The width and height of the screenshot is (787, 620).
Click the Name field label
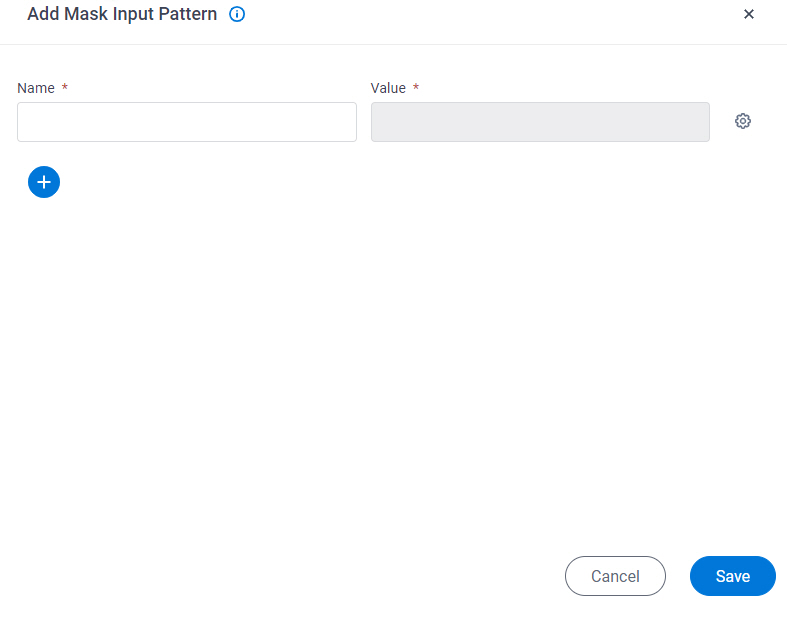pos(36,88)
